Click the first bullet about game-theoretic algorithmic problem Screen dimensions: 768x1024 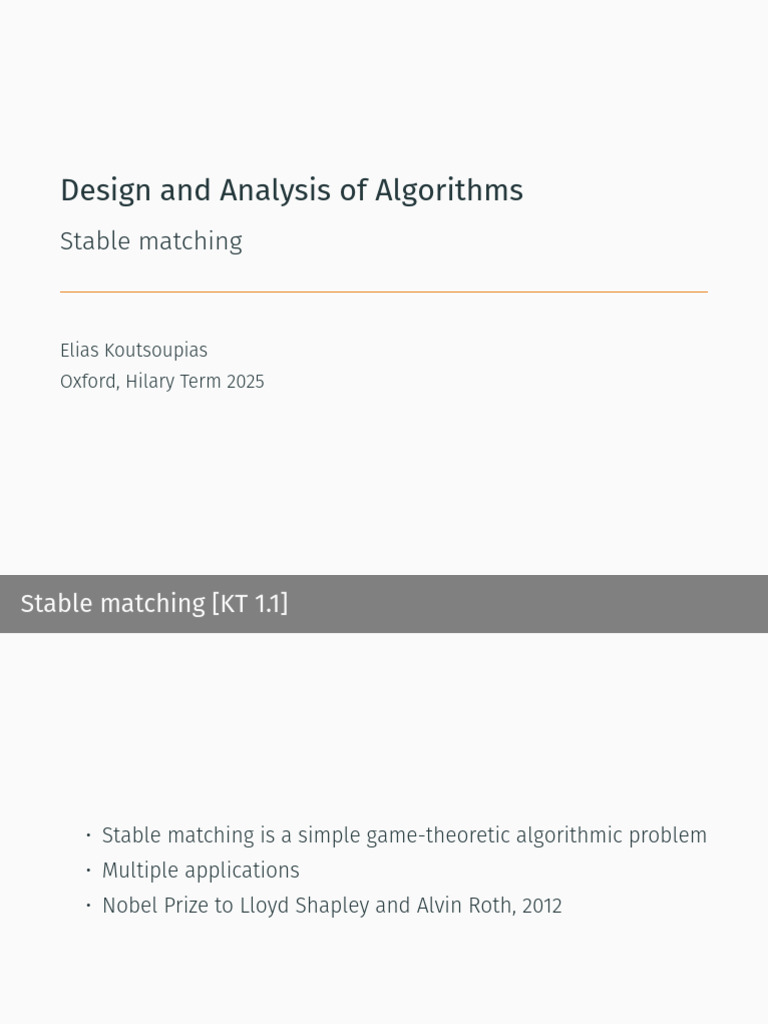(404, 835)
